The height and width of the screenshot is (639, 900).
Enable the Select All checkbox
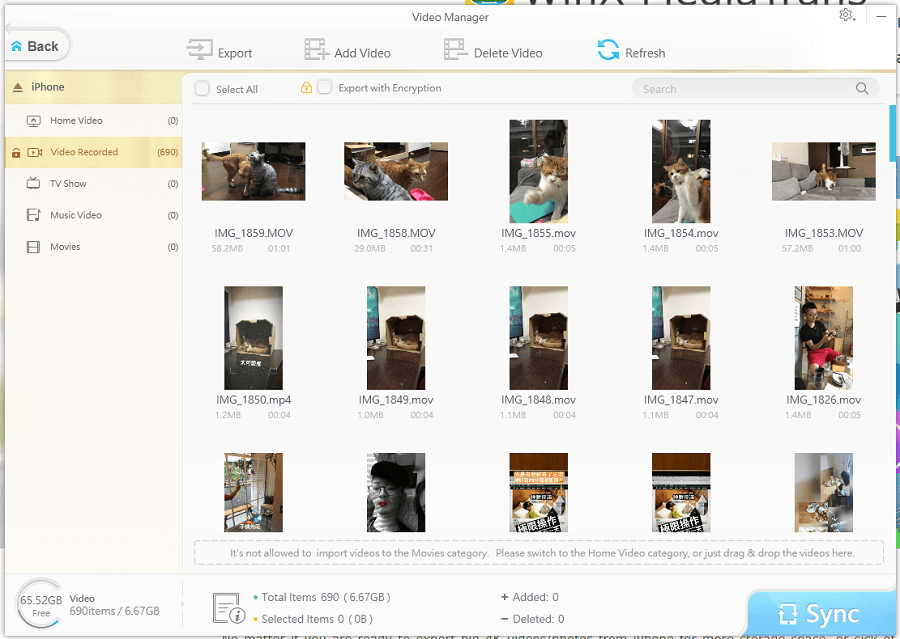point(203,89)
